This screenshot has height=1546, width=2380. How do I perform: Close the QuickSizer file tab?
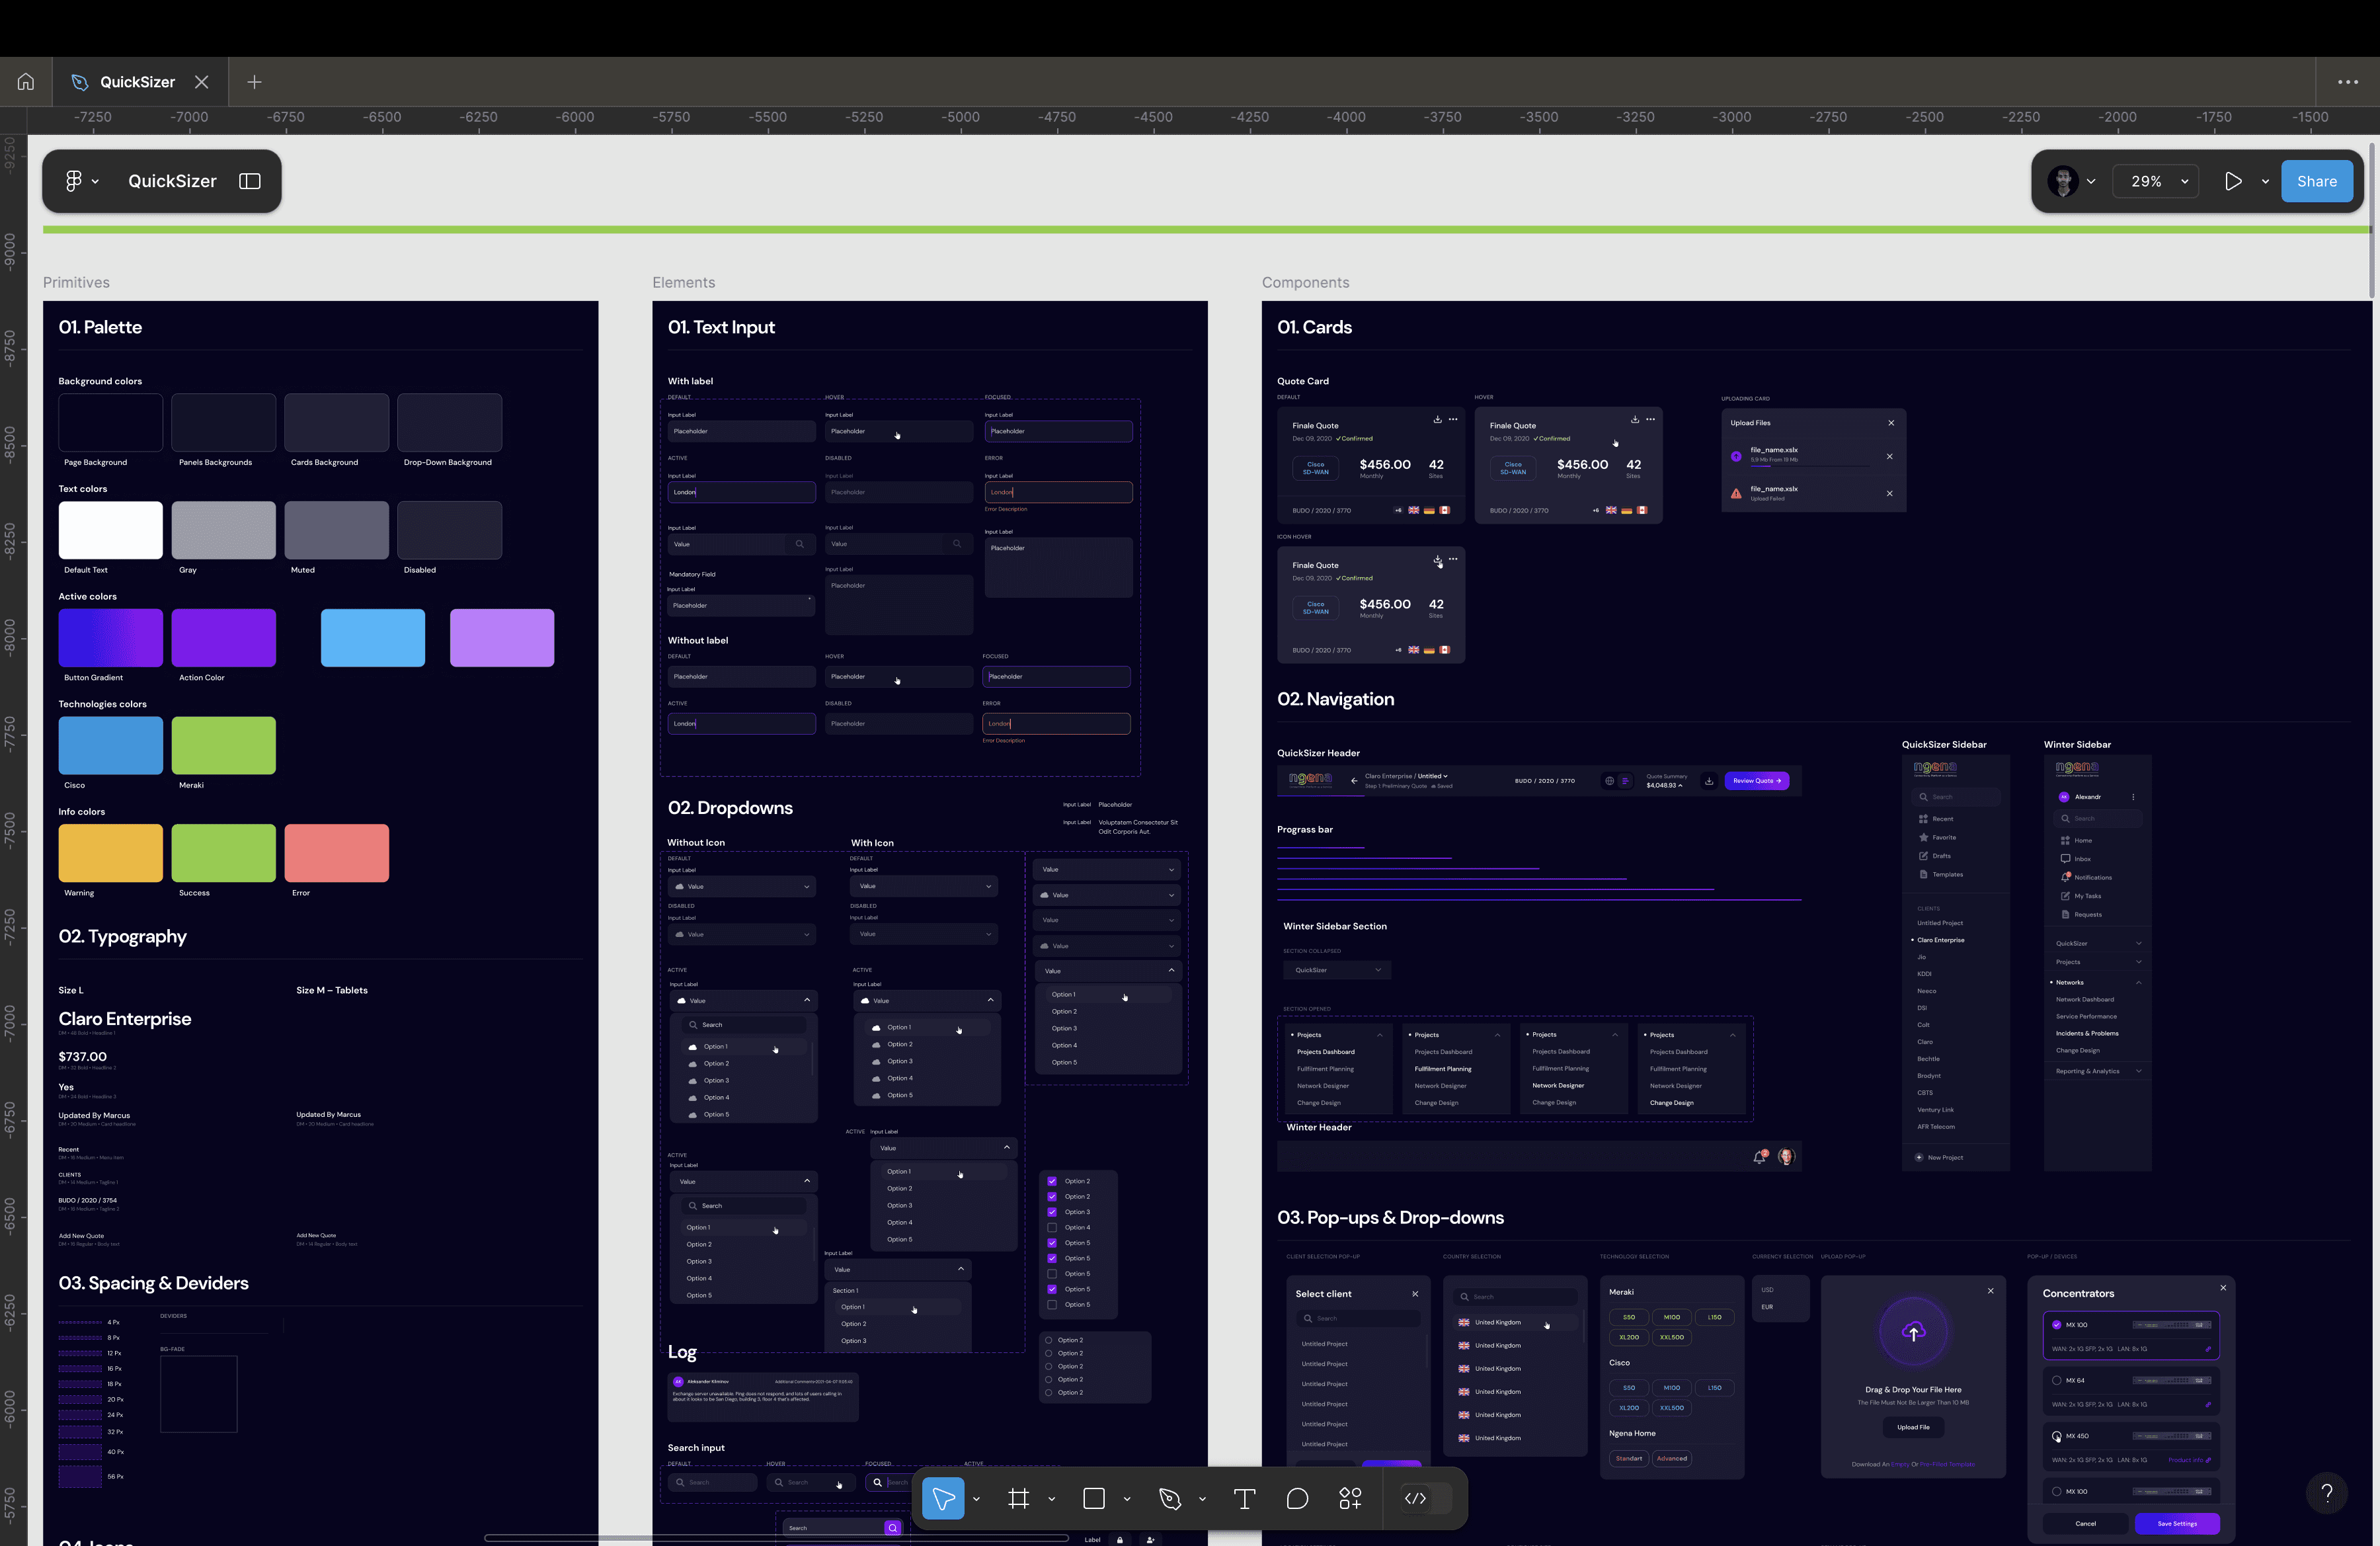[x=202, y=82]
